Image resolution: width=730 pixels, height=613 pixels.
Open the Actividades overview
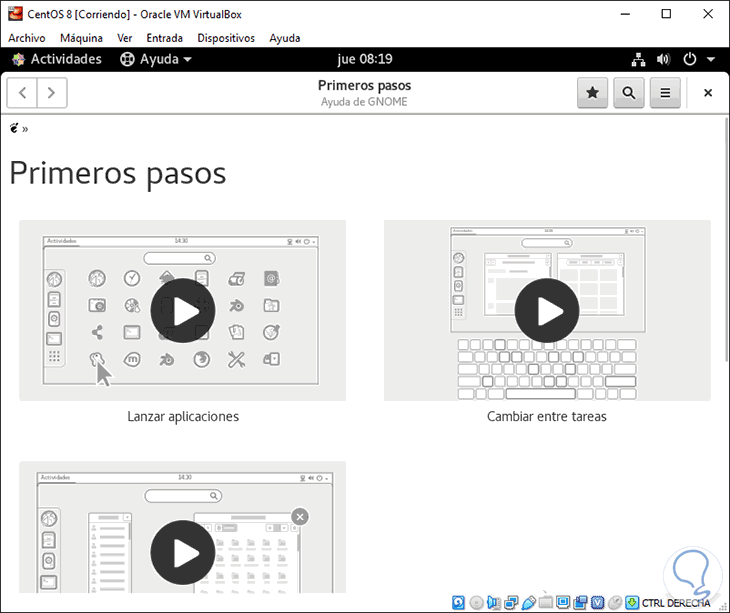[x=57, y=59]
